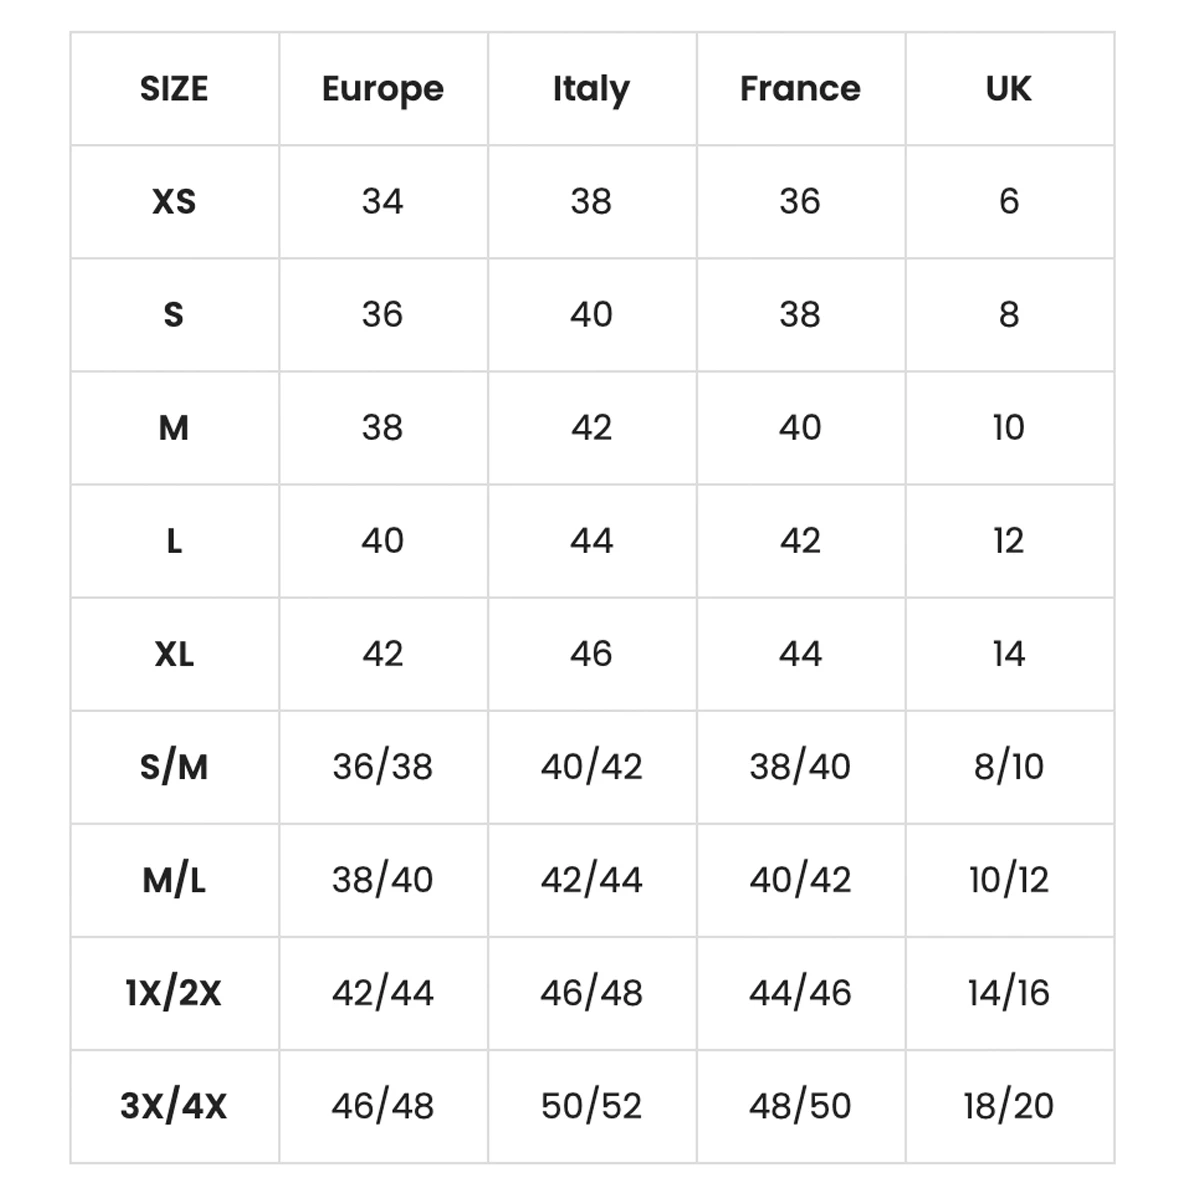Click the 3X/4X size row label
The width and height of the screenshot is (1200, 1200).
174,1106
